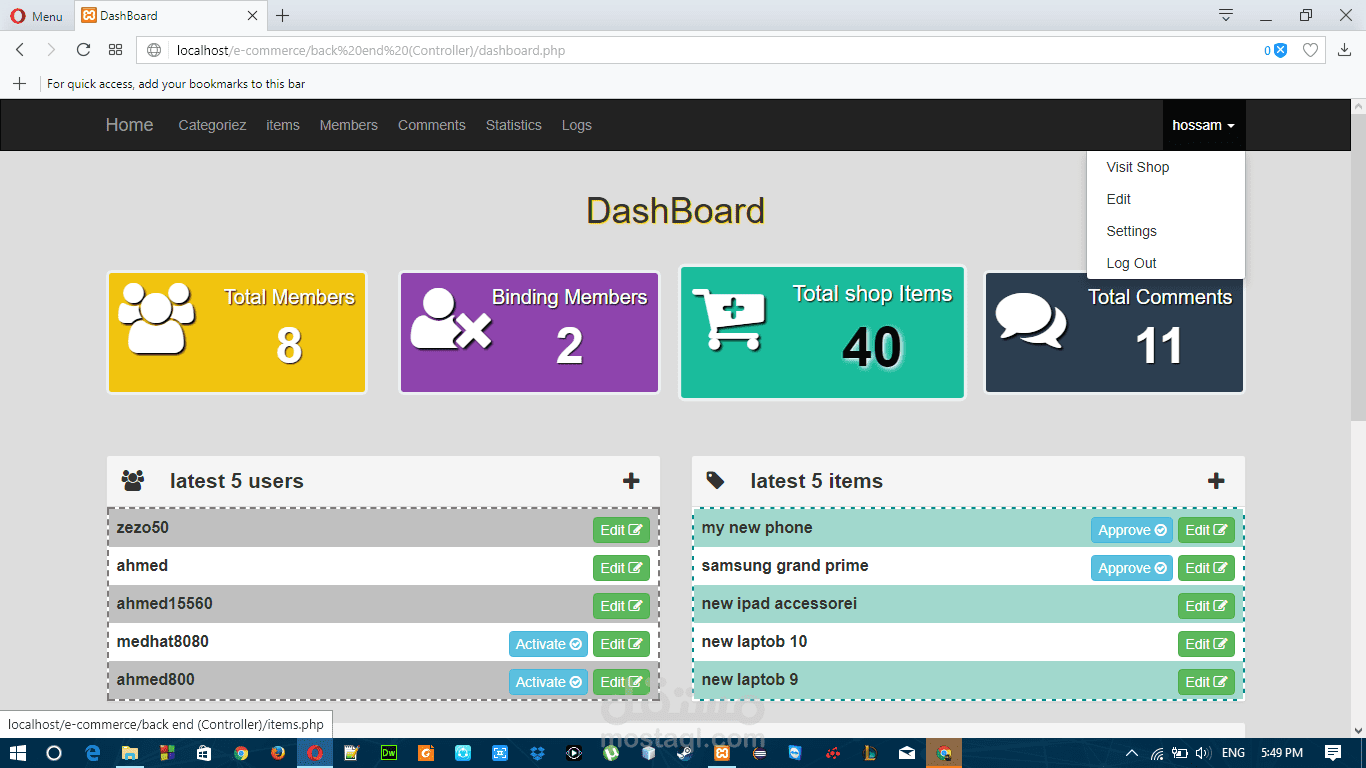The width and height of the screenshot is (1366, 768).
Task: Edit user zezo50
Action: click(x=621, y=530)
